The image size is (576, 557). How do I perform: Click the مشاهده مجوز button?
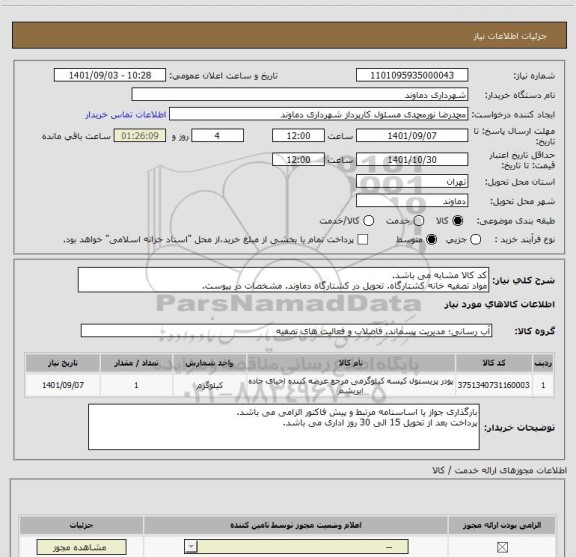pyautogui.click(x=82, y=547)
